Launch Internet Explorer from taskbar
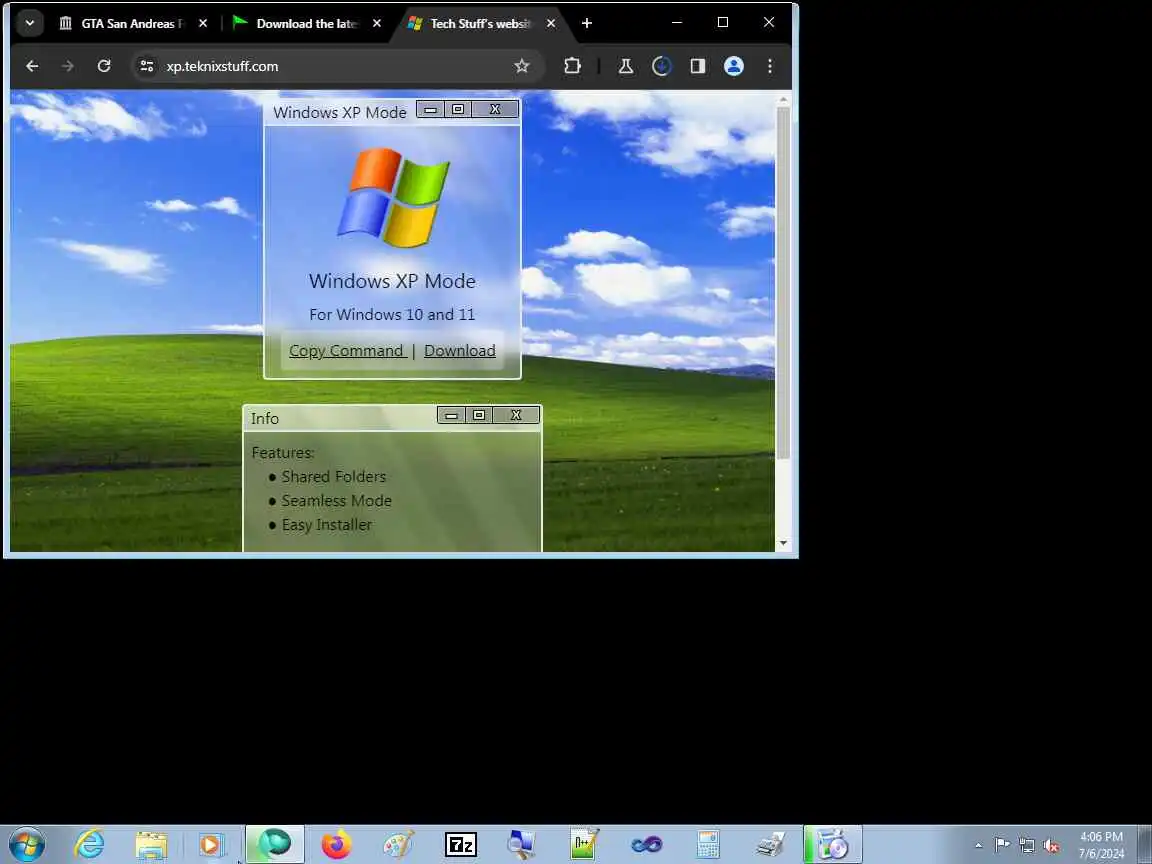Image resolution: width=1152 pixels, height=864 pixels. [x=89, y=845]
